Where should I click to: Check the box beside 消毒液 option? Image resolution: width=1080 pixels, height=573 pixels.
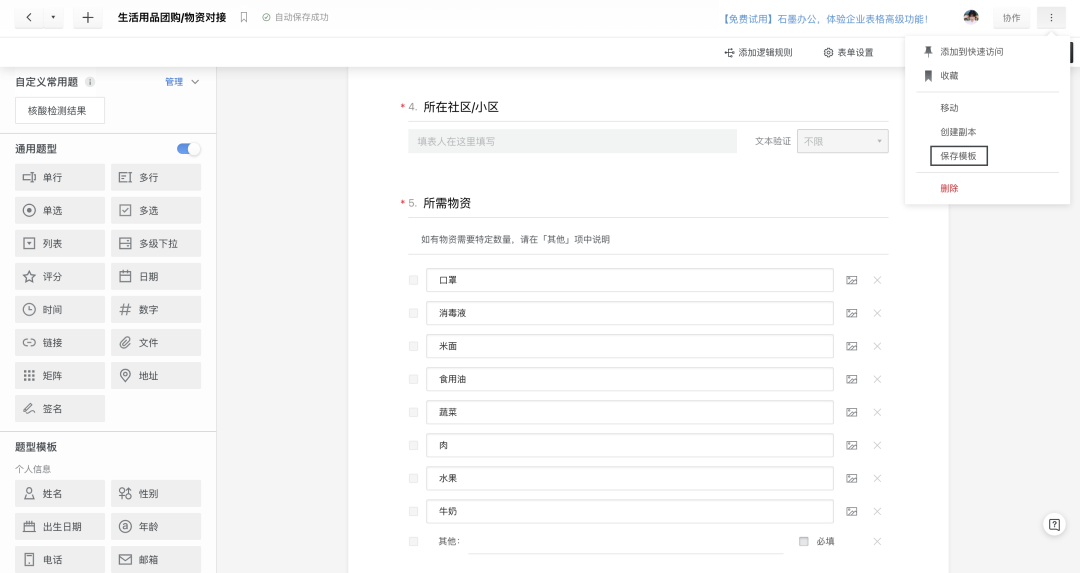(413, 313)
